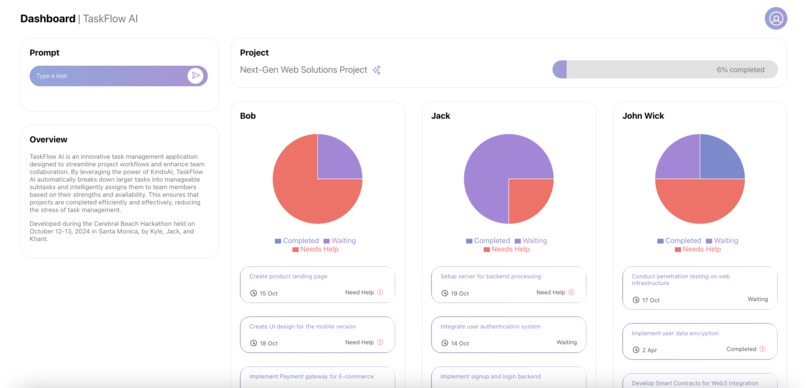Open the user profile avatar menu

point(776,19)
